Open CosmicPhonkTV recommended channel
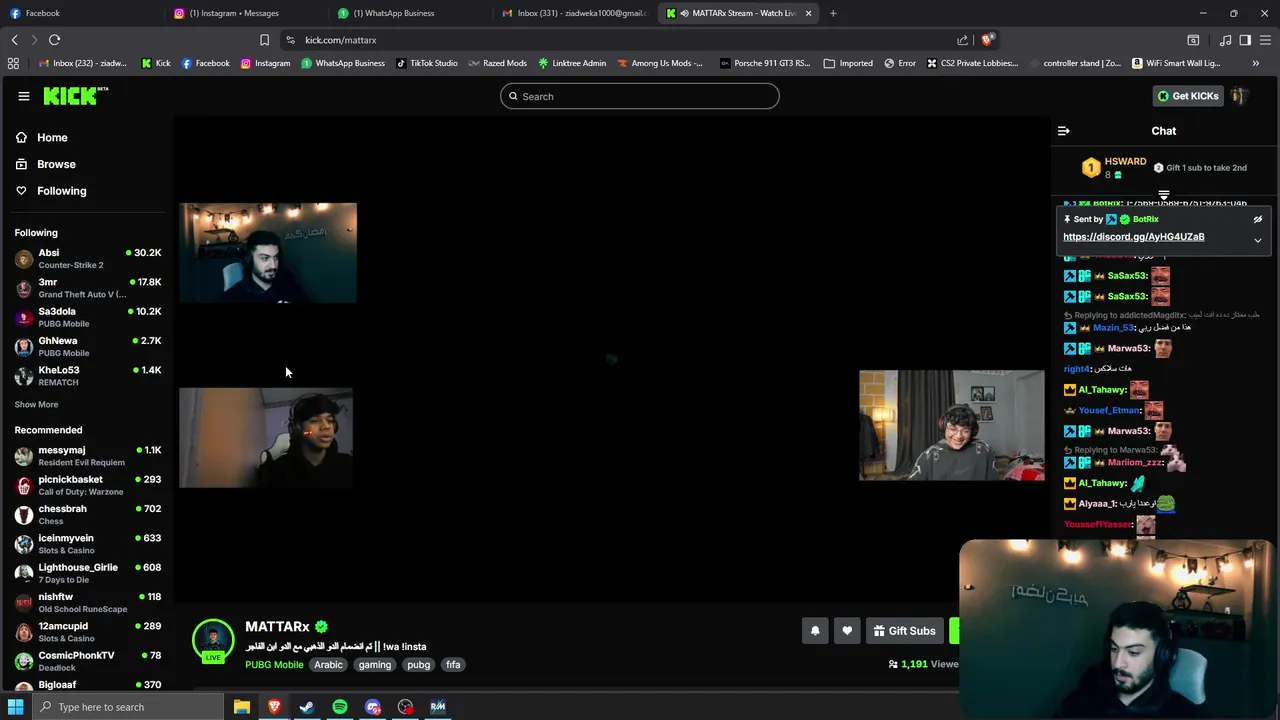 pyautogui.click(x=88, y=661)
